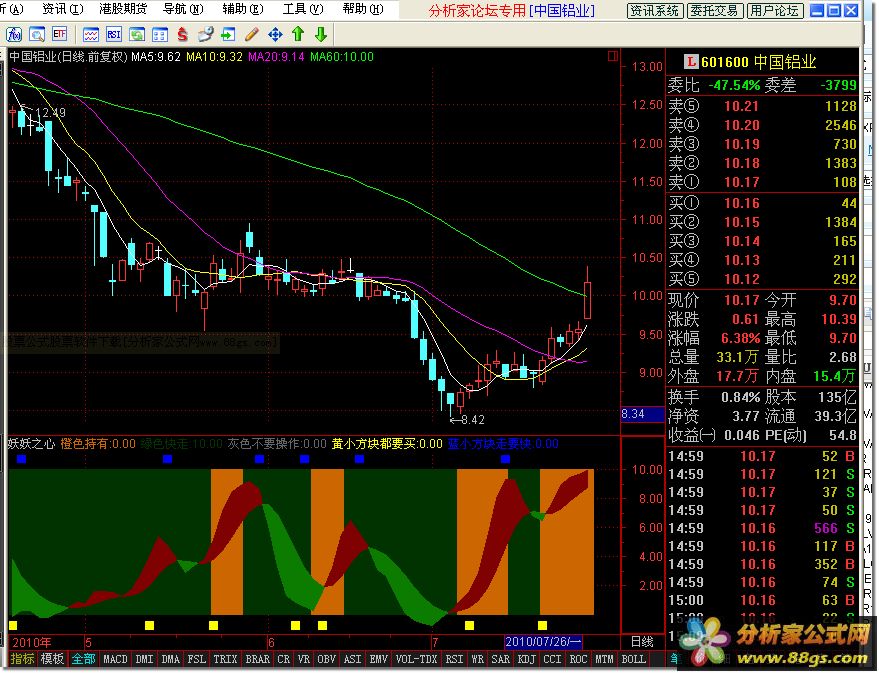
Task: Select the RSI tab in bottom bar
Action: click(454, 659)
